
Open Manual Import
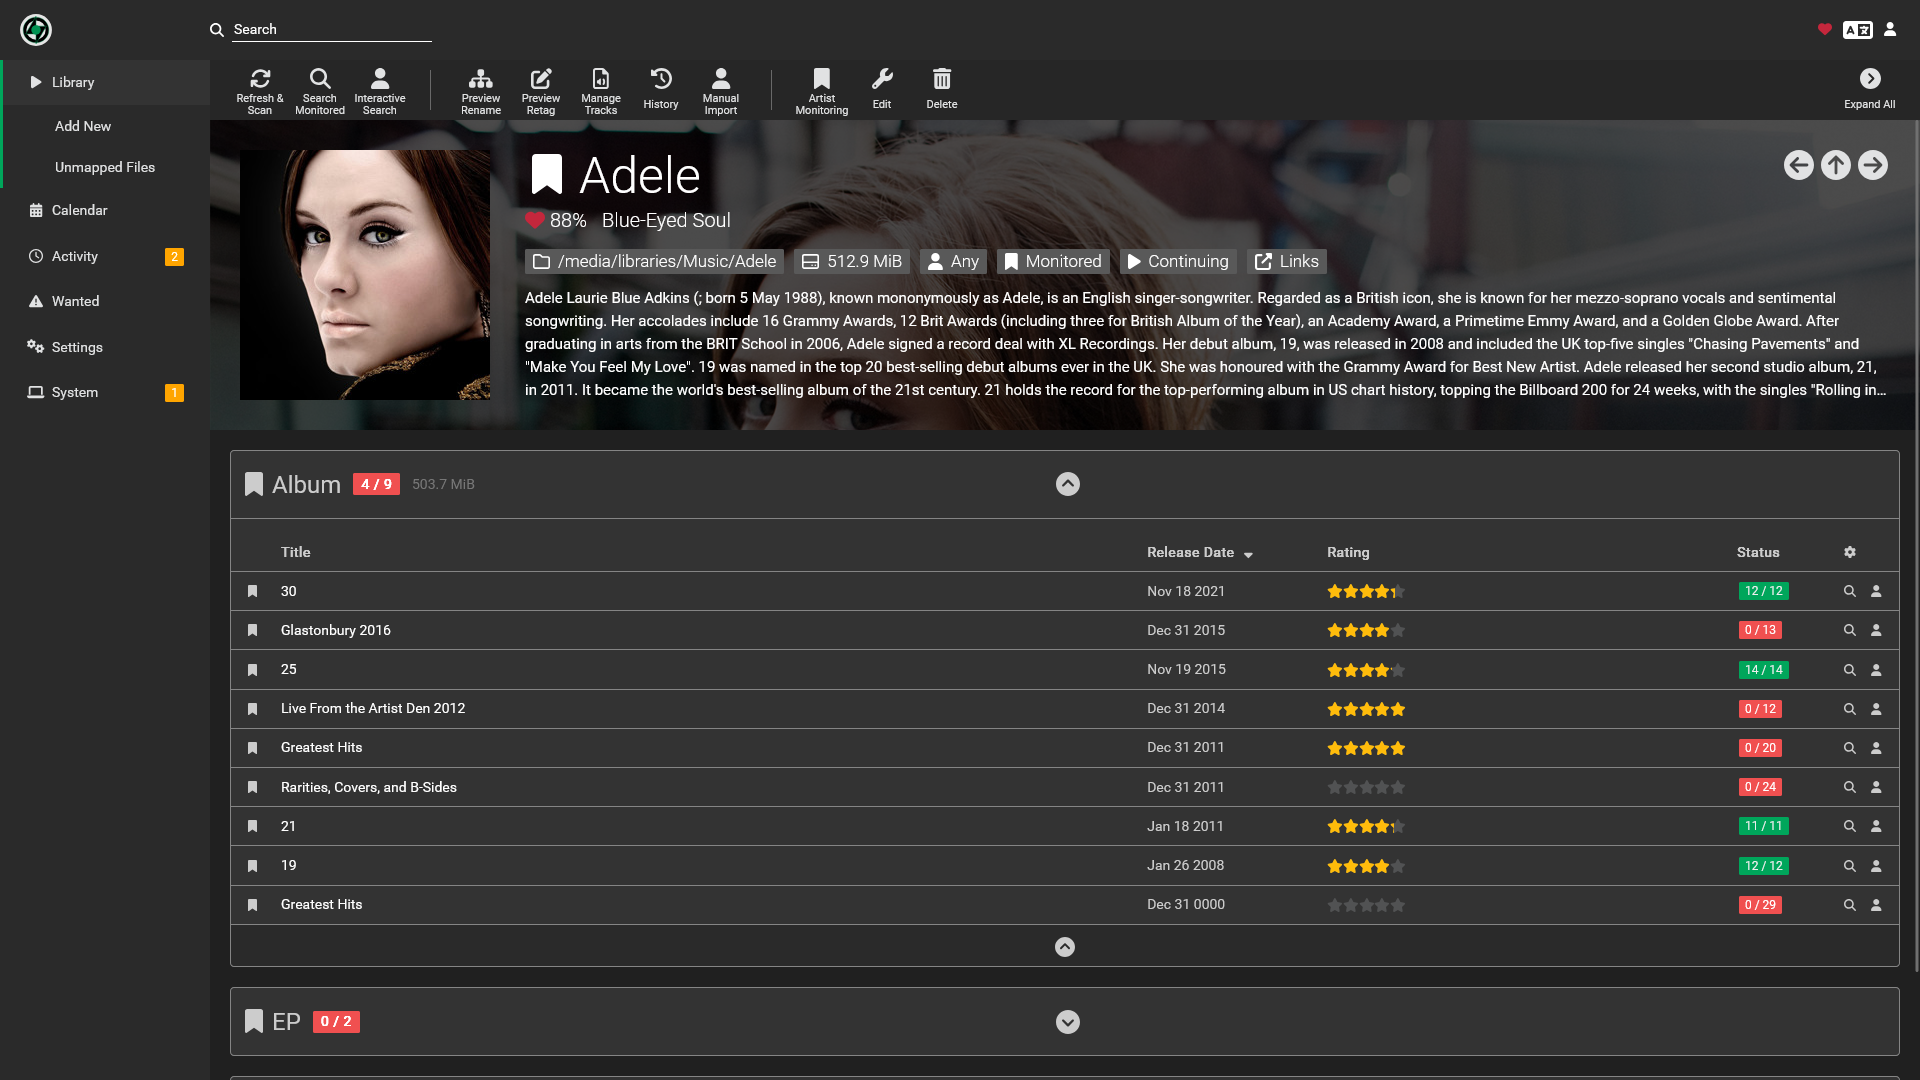(721, 90)
